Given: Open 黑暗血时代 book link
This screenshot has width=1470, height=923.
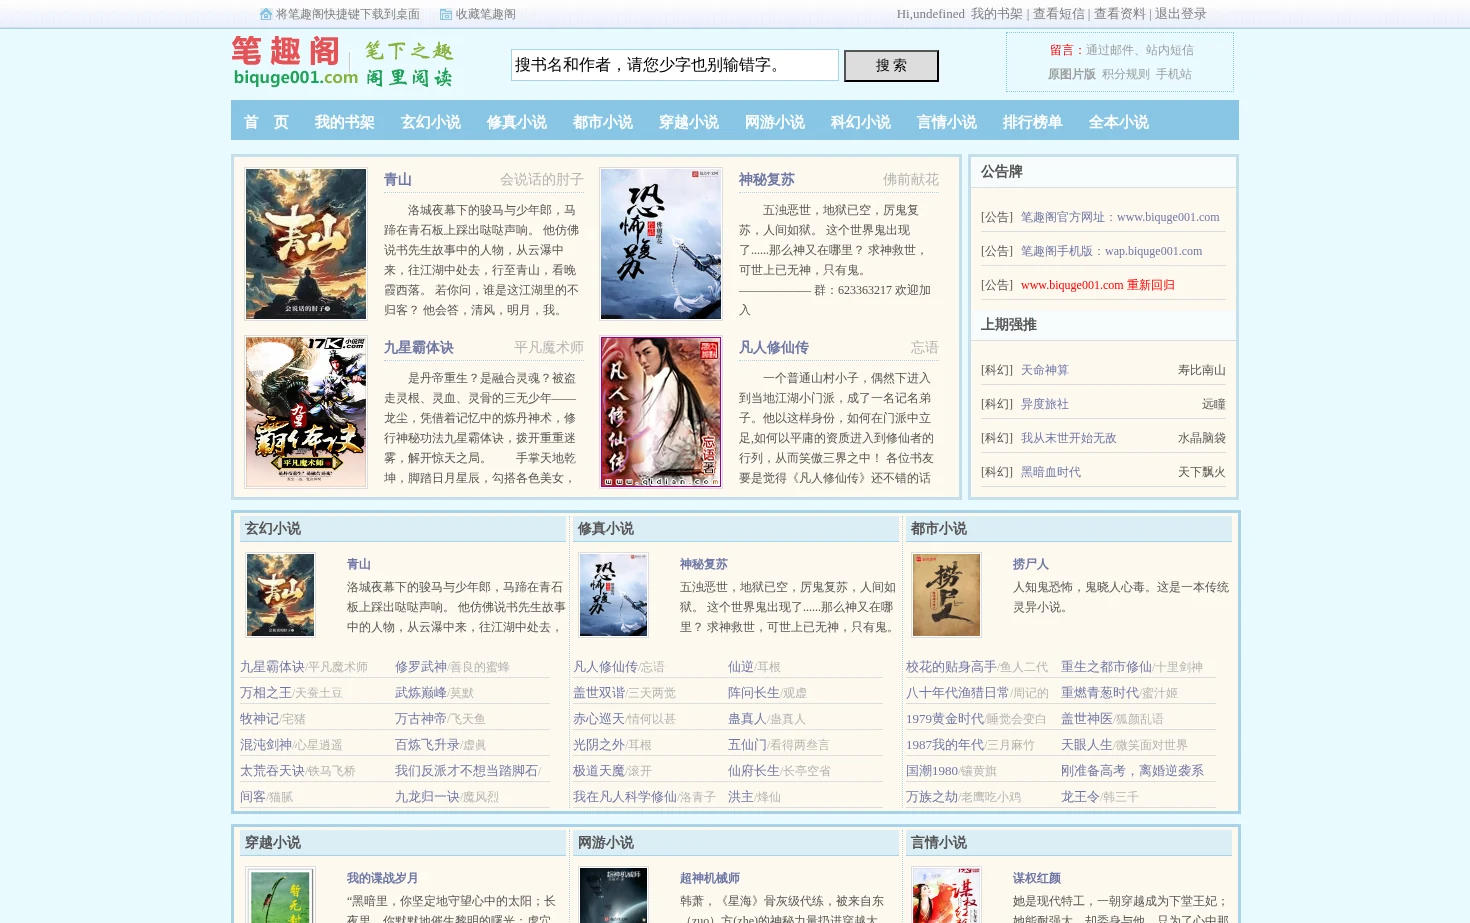Looking at the screenshot, I should [1050, 472].
